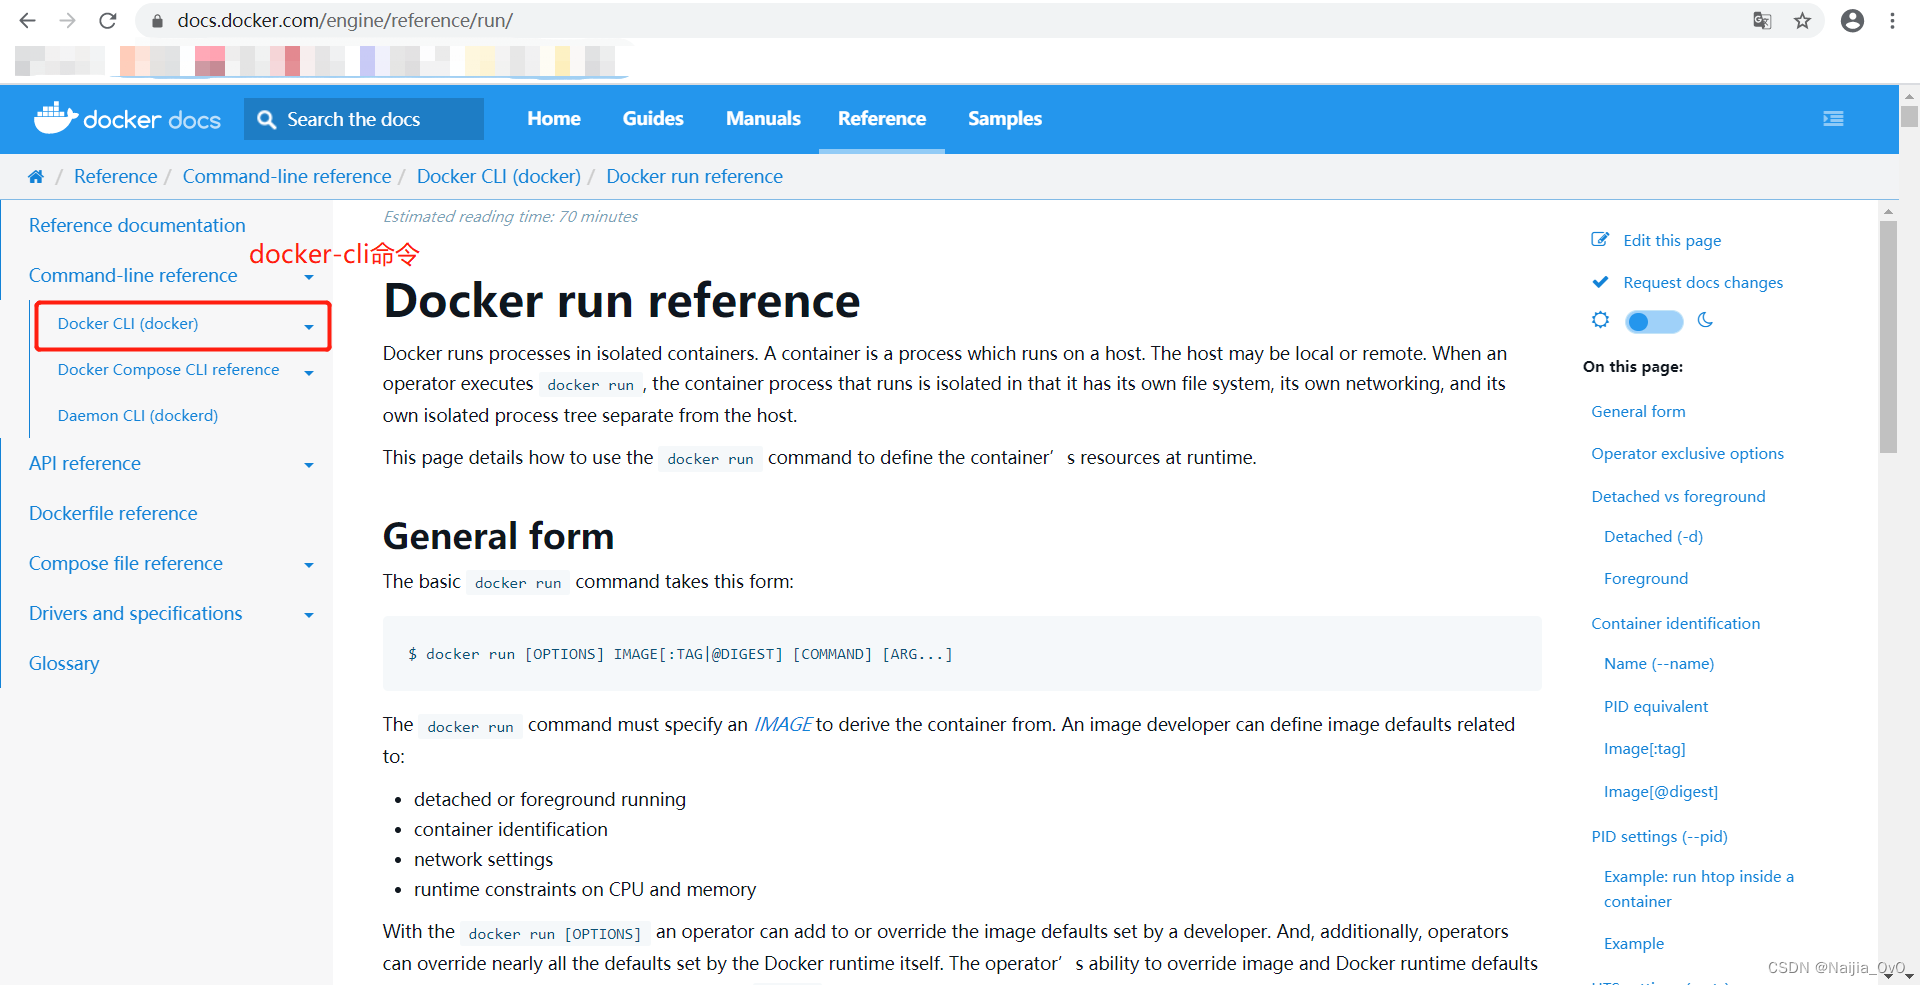Viewport: 1920px width, 985px height.
Task: Click the sun light-mode icon
Action: click(x=1601, y=320)
